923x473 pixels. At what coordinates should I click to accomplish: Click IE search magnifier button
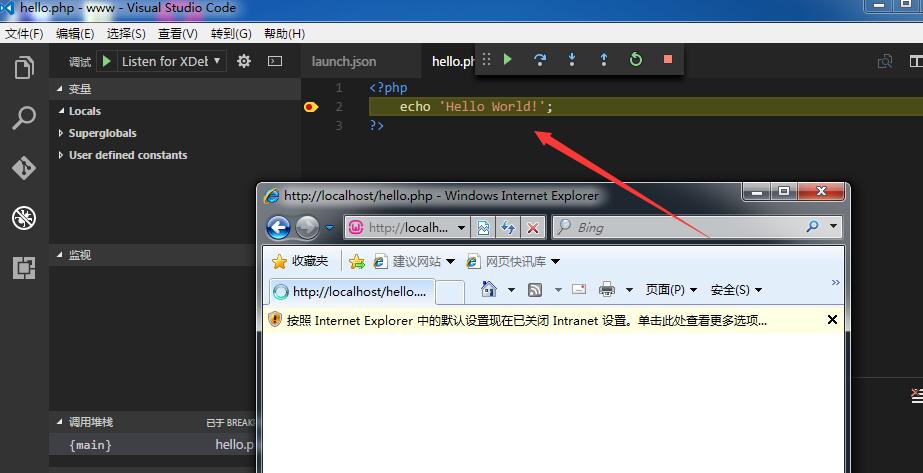point(812,226)
